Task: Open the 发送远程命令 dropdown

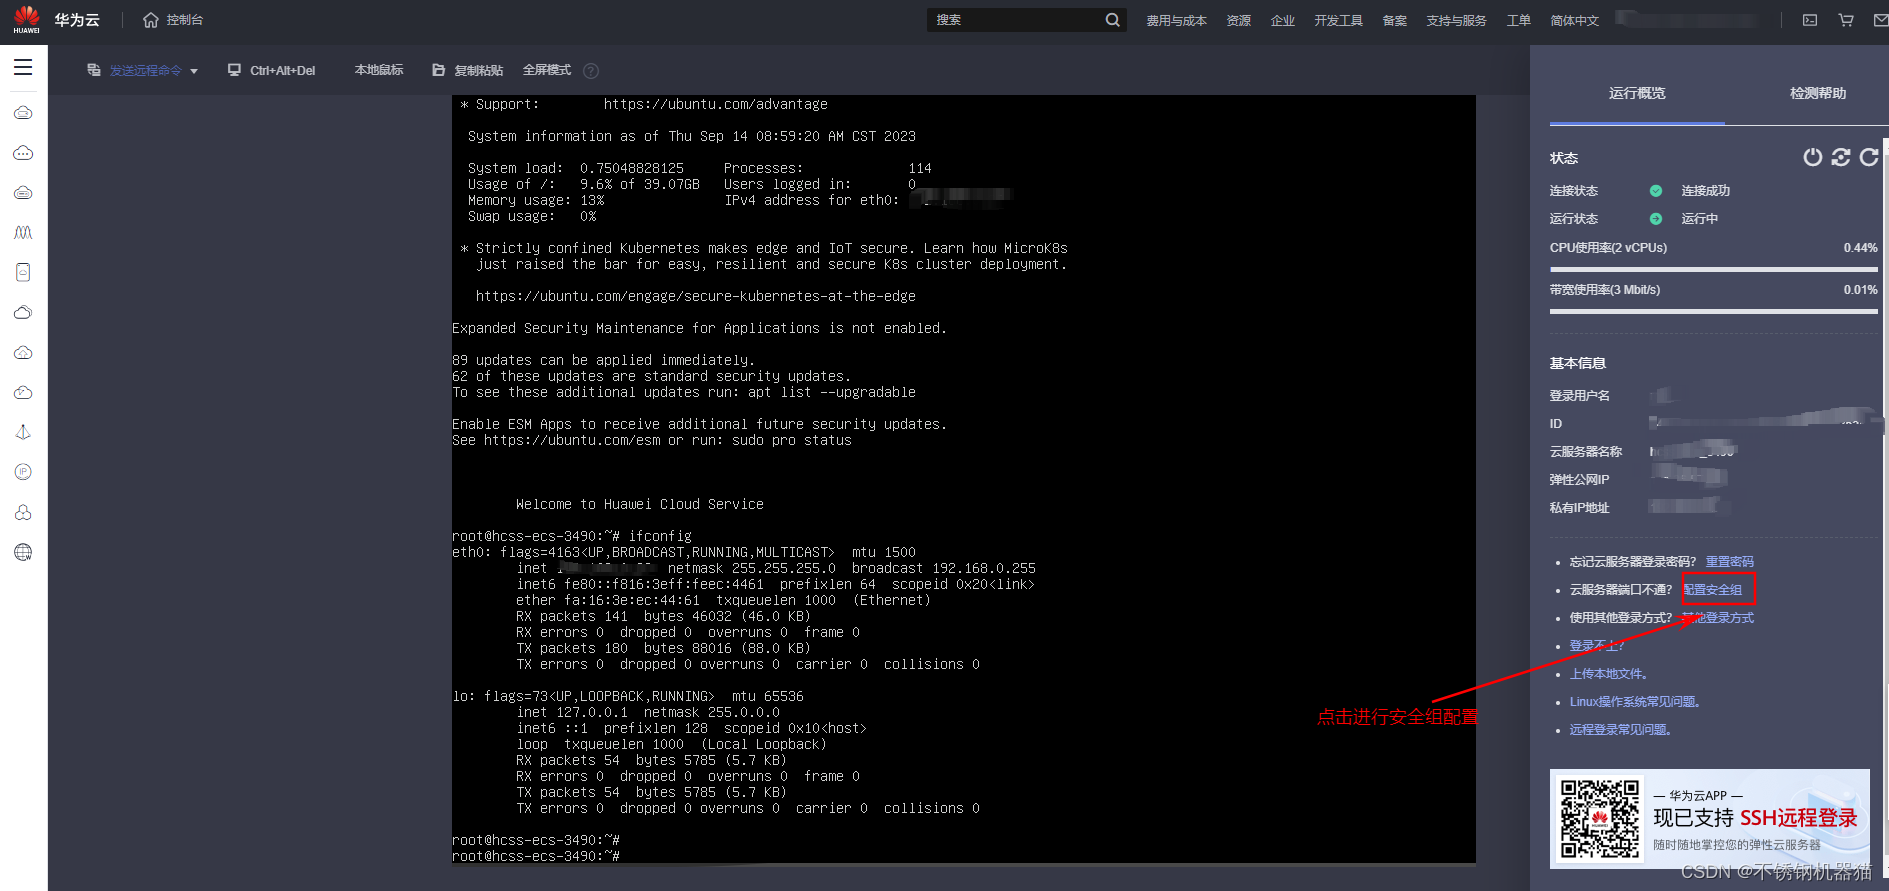Action: click(x=143, y=71)
